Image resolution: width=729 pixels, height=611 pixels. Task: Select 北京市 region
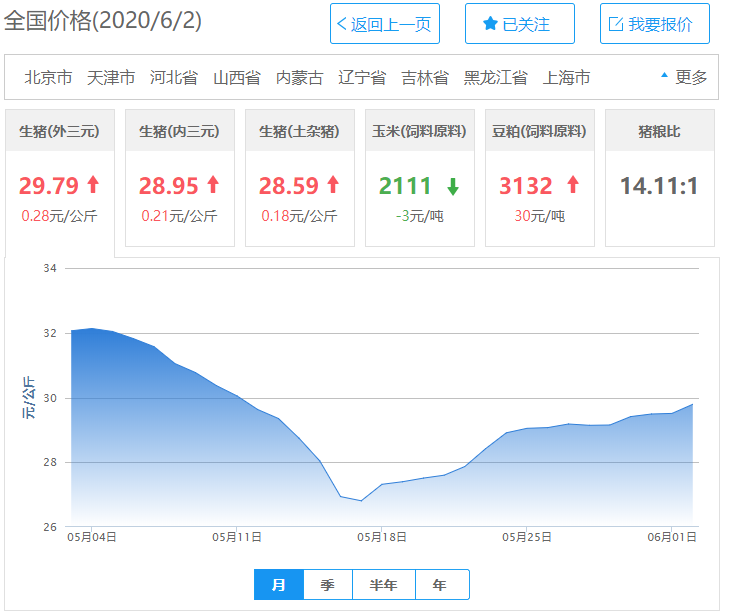point(48,77)
